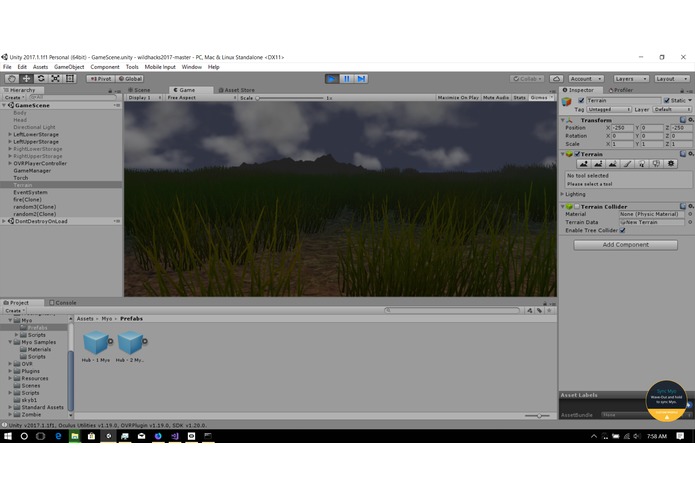The height and width of the screenshot is (494, 695).
Task: Open the Mobile Input menu
Action: (x=160, y=67)
